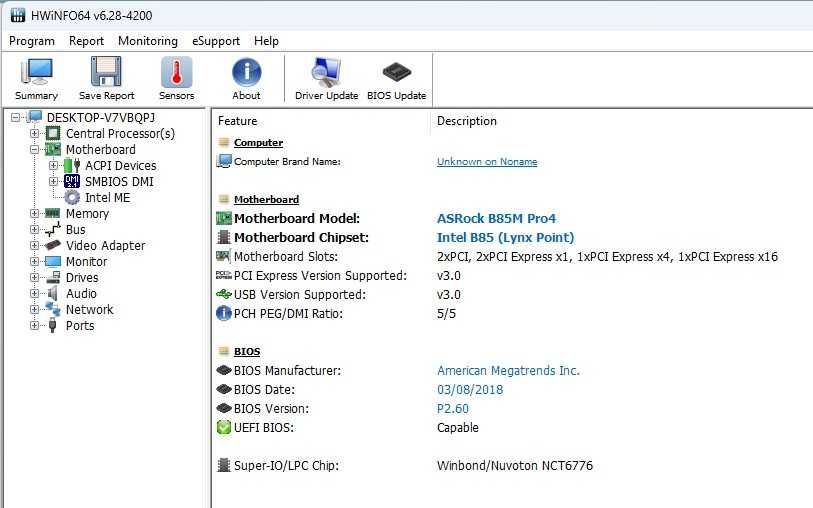Click the 'Motherboard Slots:' row label
Image resolution: width=813 pixels, height=508 pixels.
(x=286, y=257)
